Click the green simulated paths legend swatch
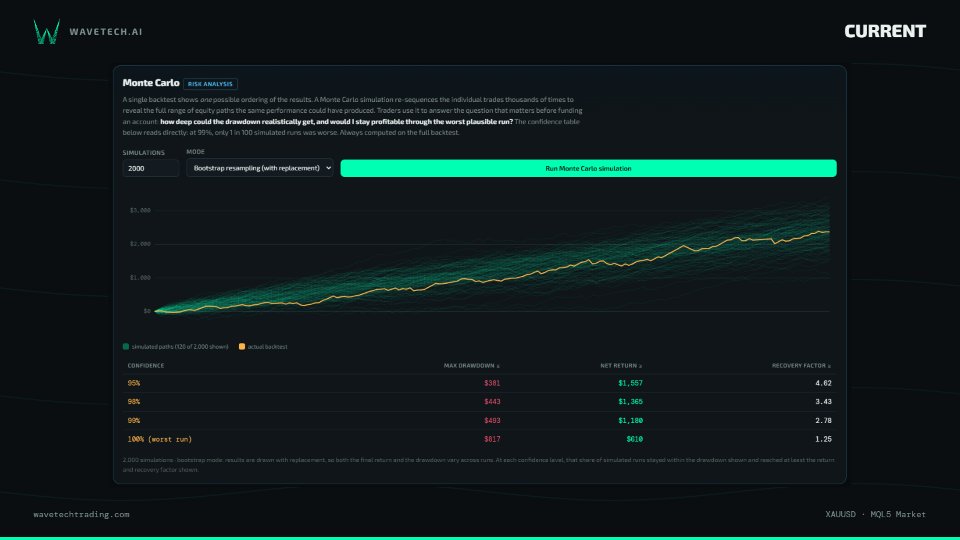The width and height of the screenshot is (960, 540). tap(126, 347)
